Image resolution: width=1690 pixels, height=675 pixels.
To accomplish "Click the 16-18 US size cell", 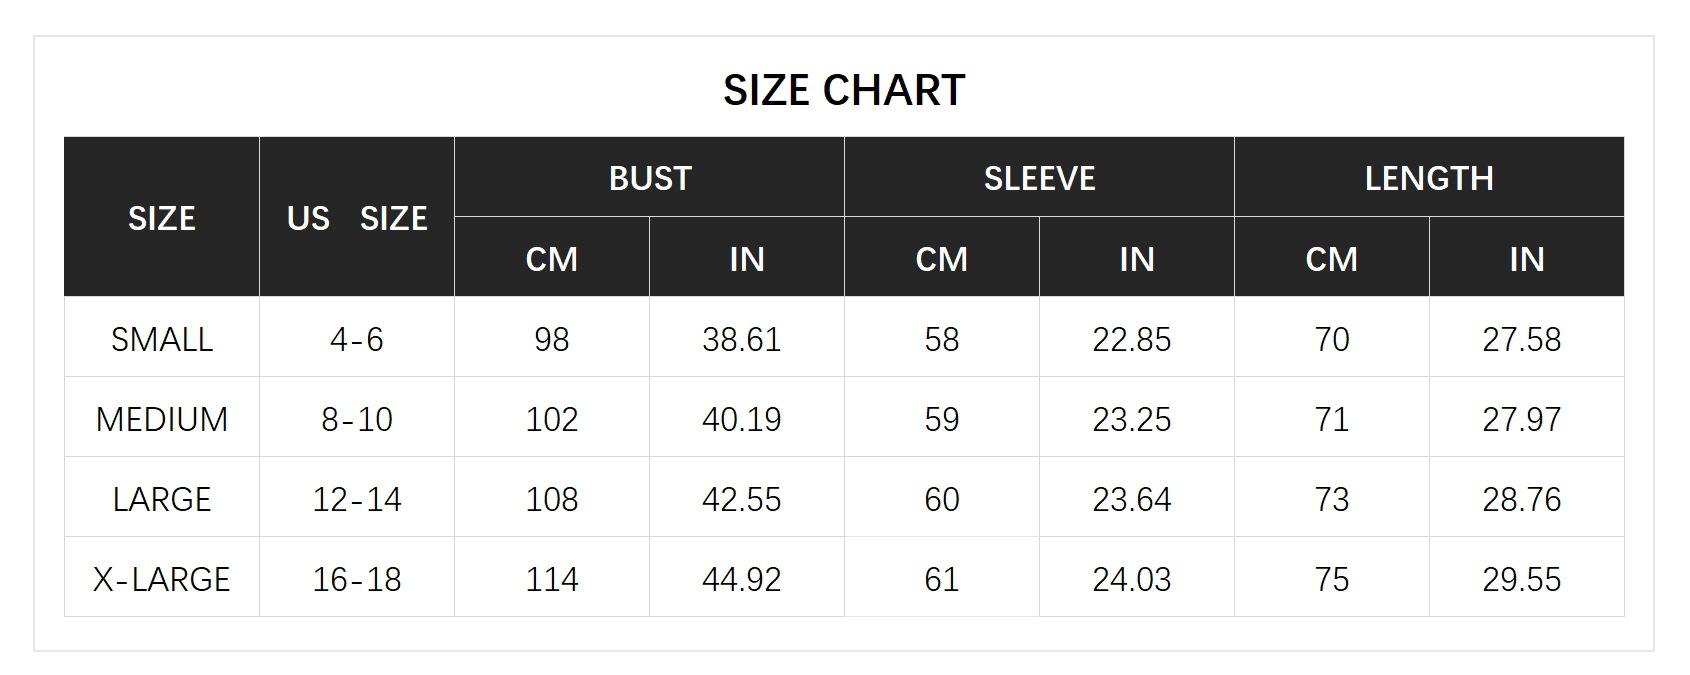I will coord(357,579).
